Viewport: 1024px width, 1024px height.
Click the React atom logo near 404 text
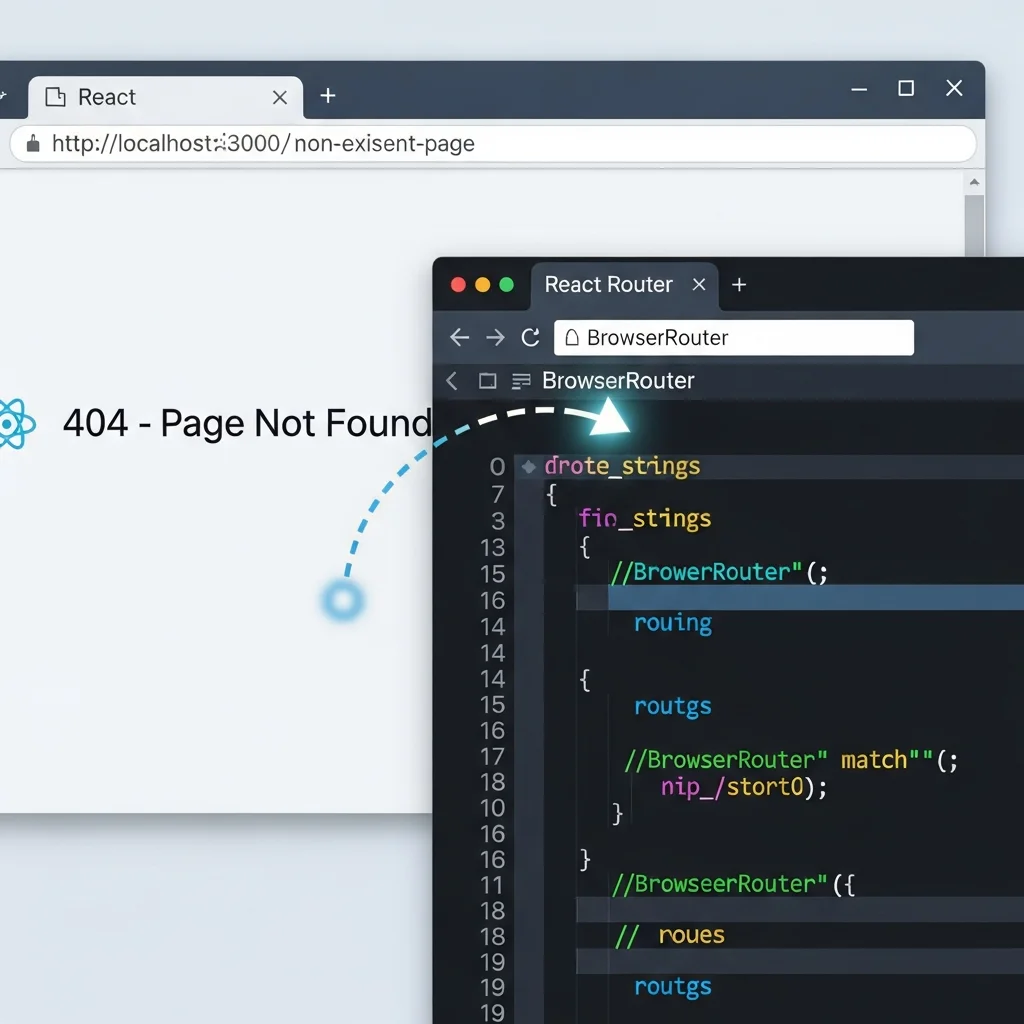tap(16, 424)
